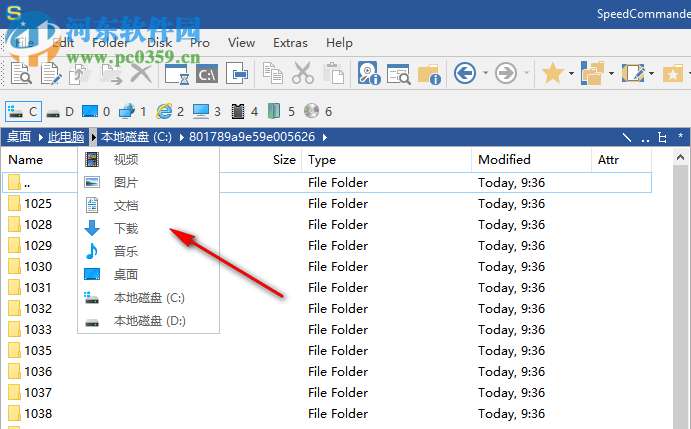Click the scrollbar up arrow
This screenshot has width=691, height=429.
(x=680, y=157)
